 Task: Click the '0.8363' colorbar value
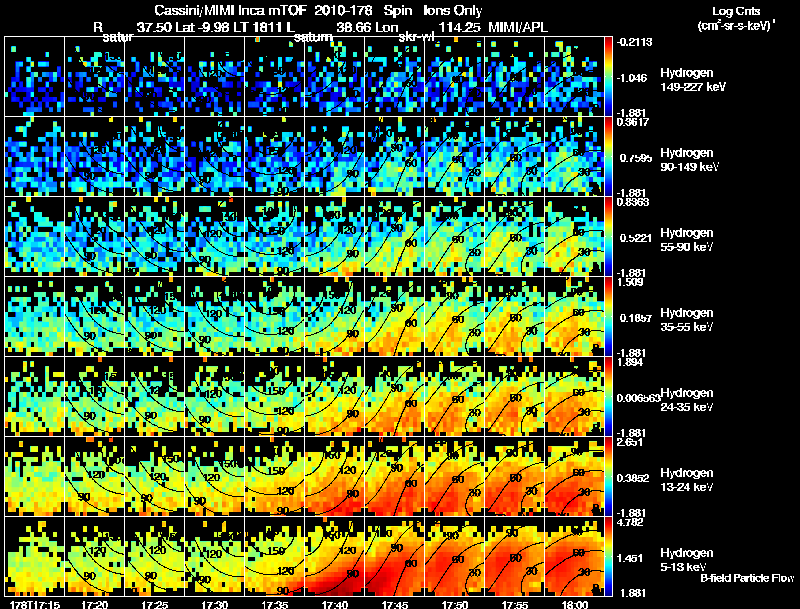pos(633,202)
